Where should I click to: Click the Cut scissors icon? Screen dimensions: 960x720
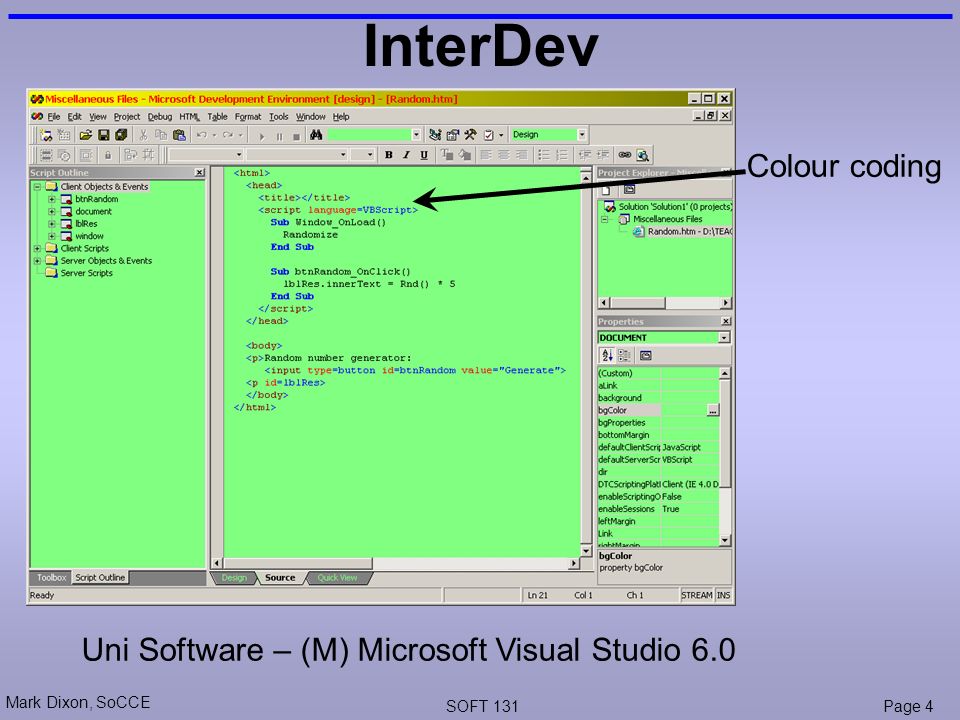(143, 135)
